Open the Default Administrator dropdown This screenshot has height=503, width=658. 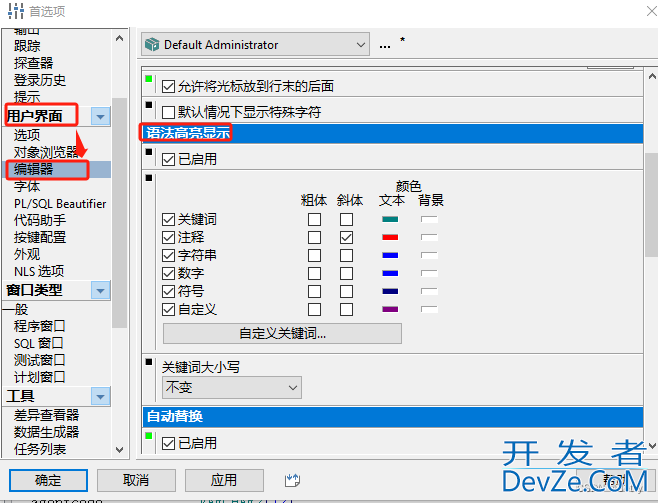pos(255,44)
